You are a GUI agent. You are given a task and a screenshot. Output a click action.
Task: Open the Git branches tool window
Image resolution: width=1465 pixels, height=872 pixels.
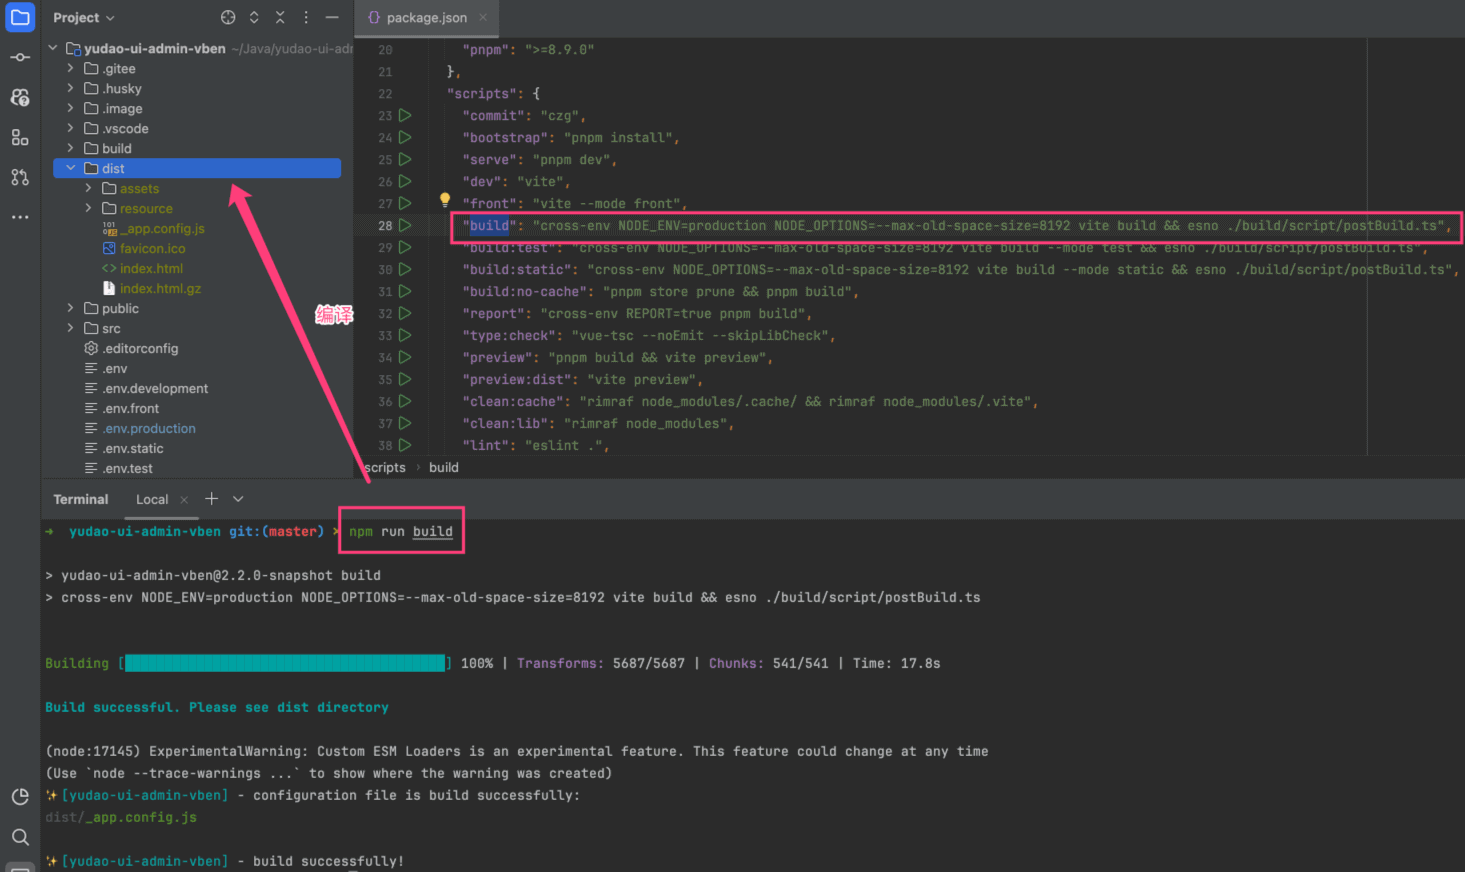click(x=20, y=177)
